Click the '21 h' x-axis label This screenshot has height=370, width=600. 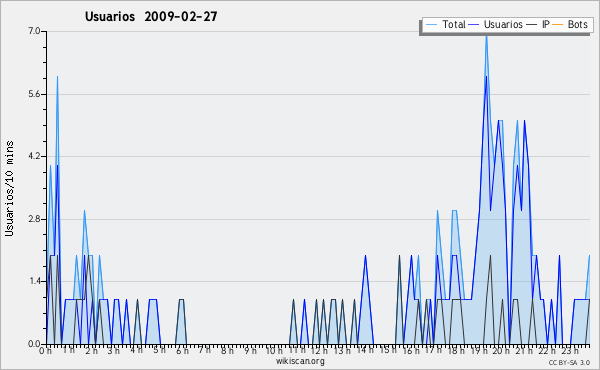point(524,350)
